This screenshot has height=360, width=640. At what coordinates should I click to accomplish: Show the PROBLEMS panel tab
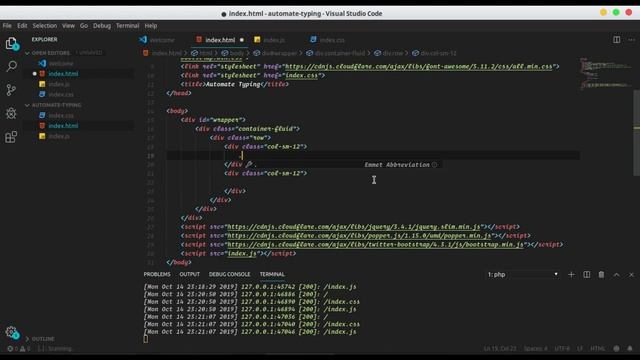tap(157, 274)
